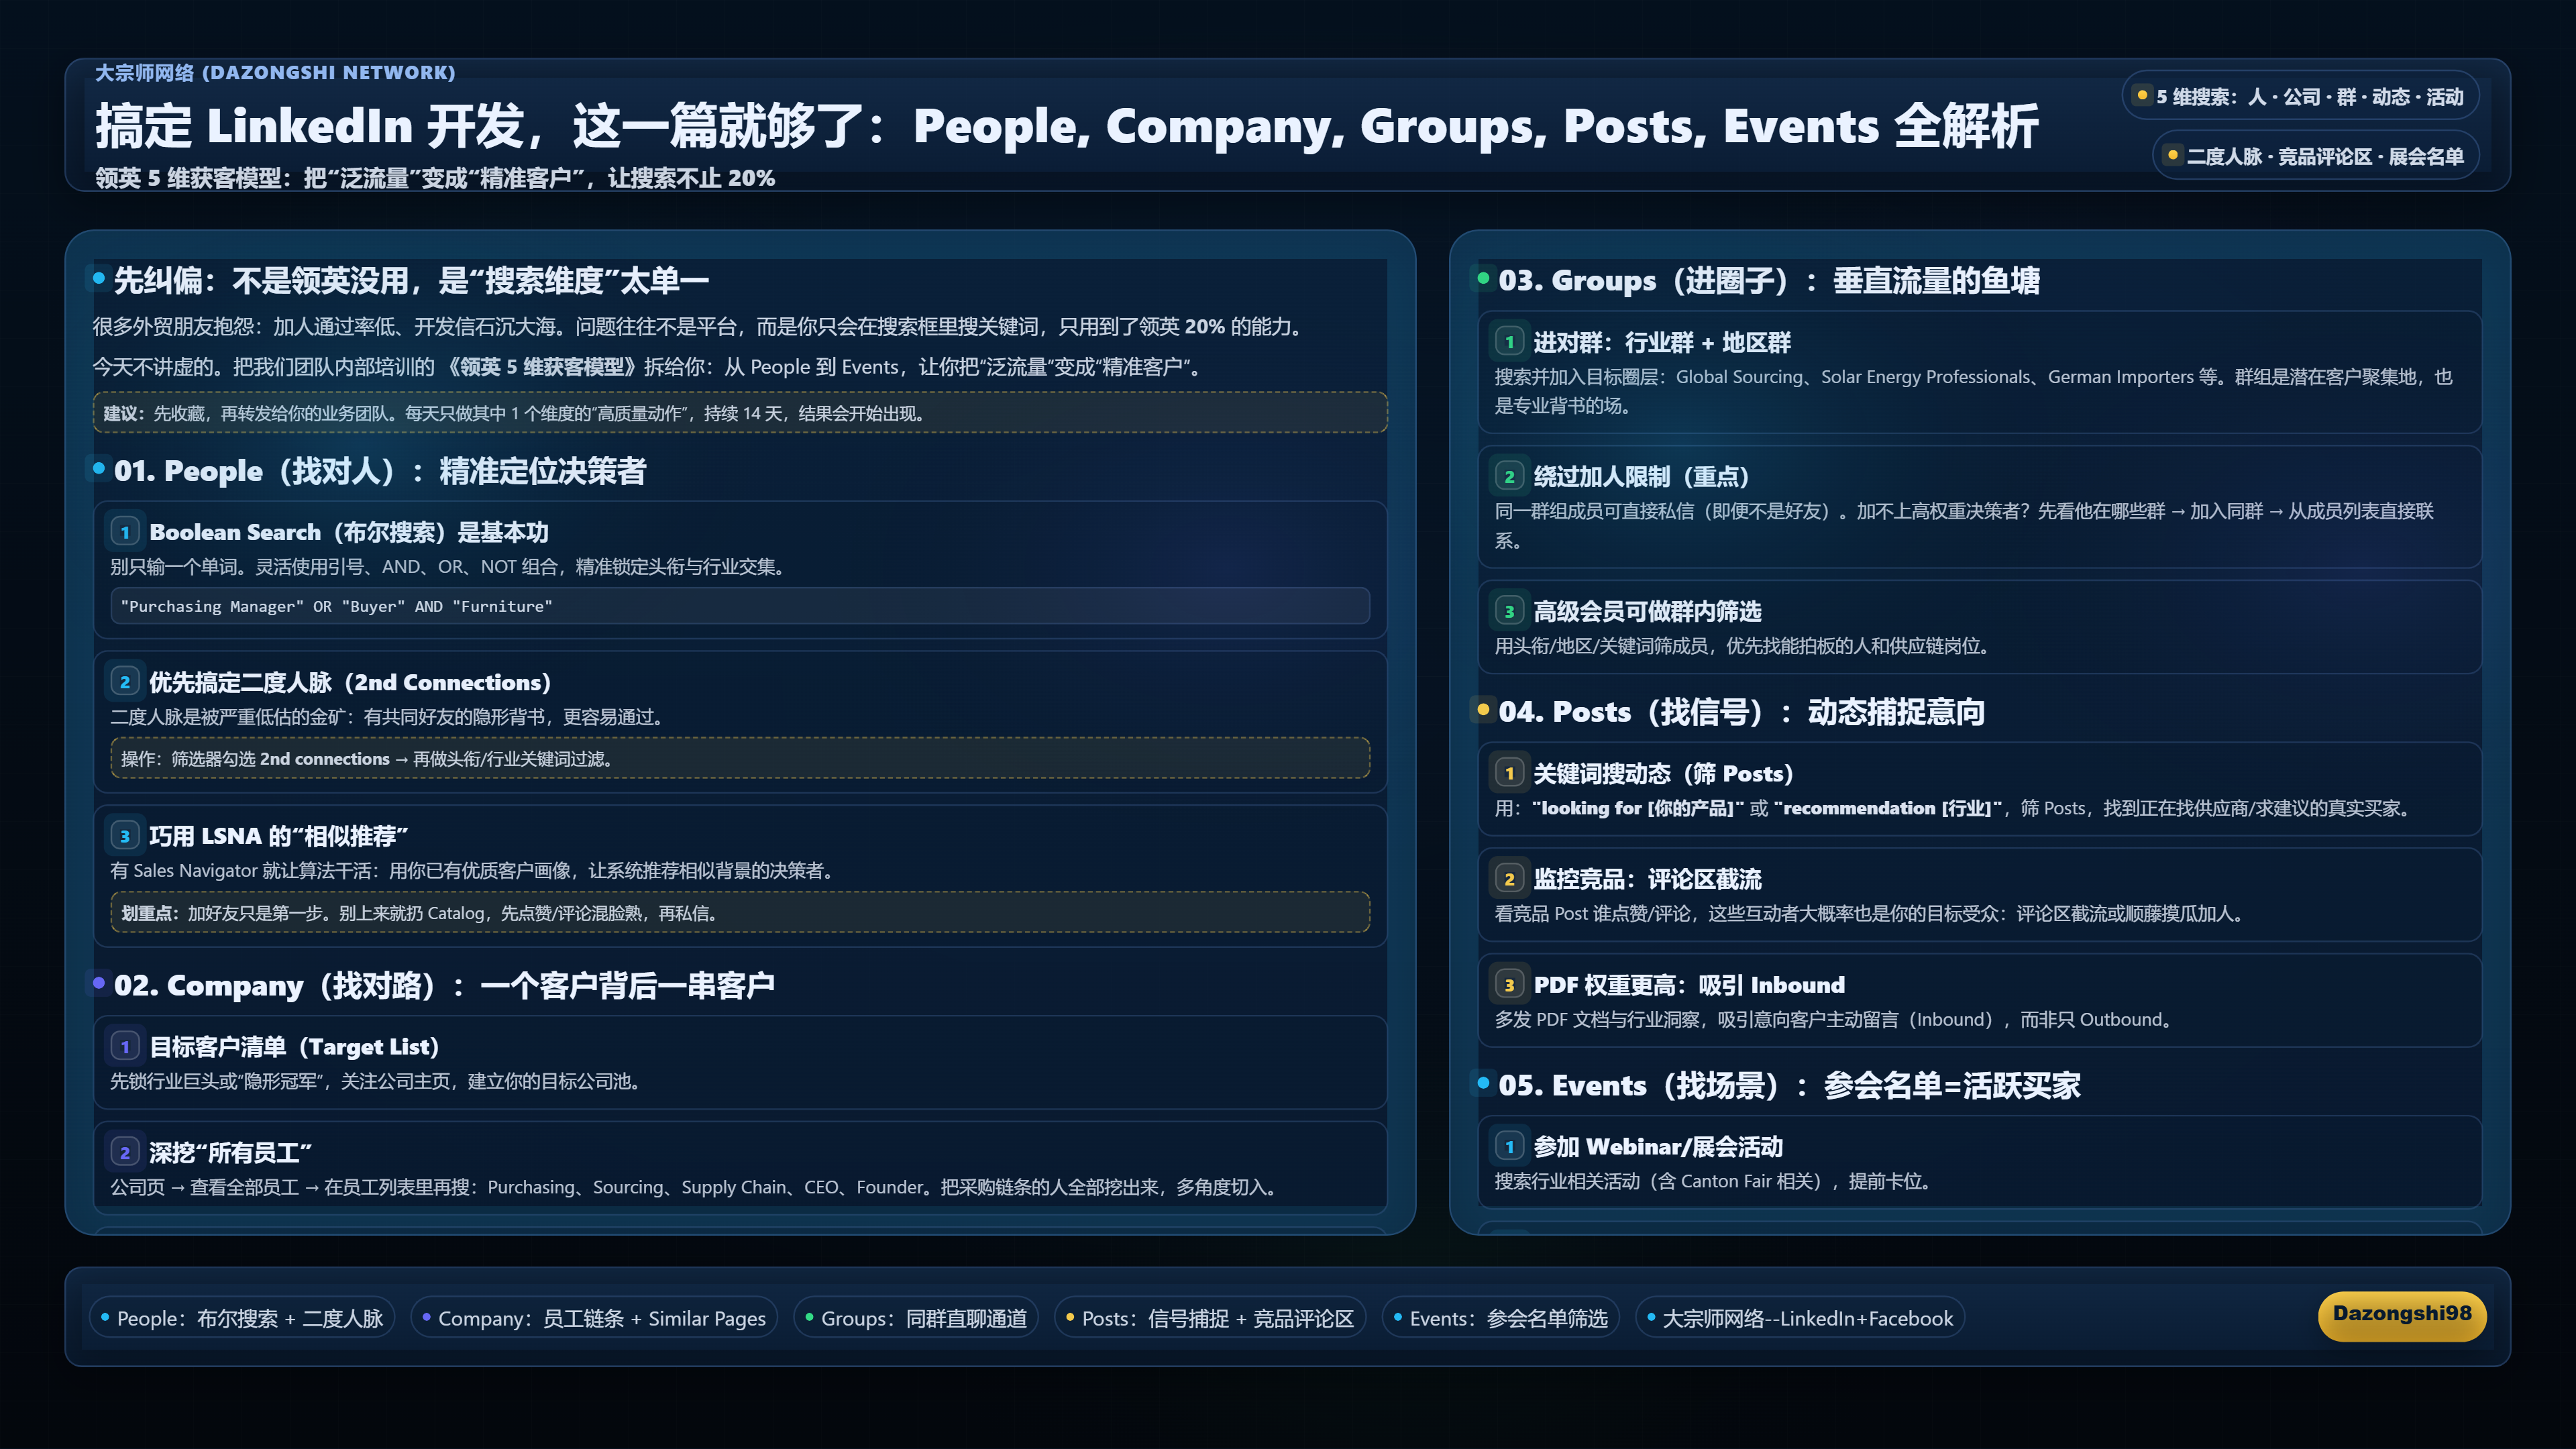
Task: Click badge 2 beside 深挖"所有员工"
Action: (x=124, y=1153)
